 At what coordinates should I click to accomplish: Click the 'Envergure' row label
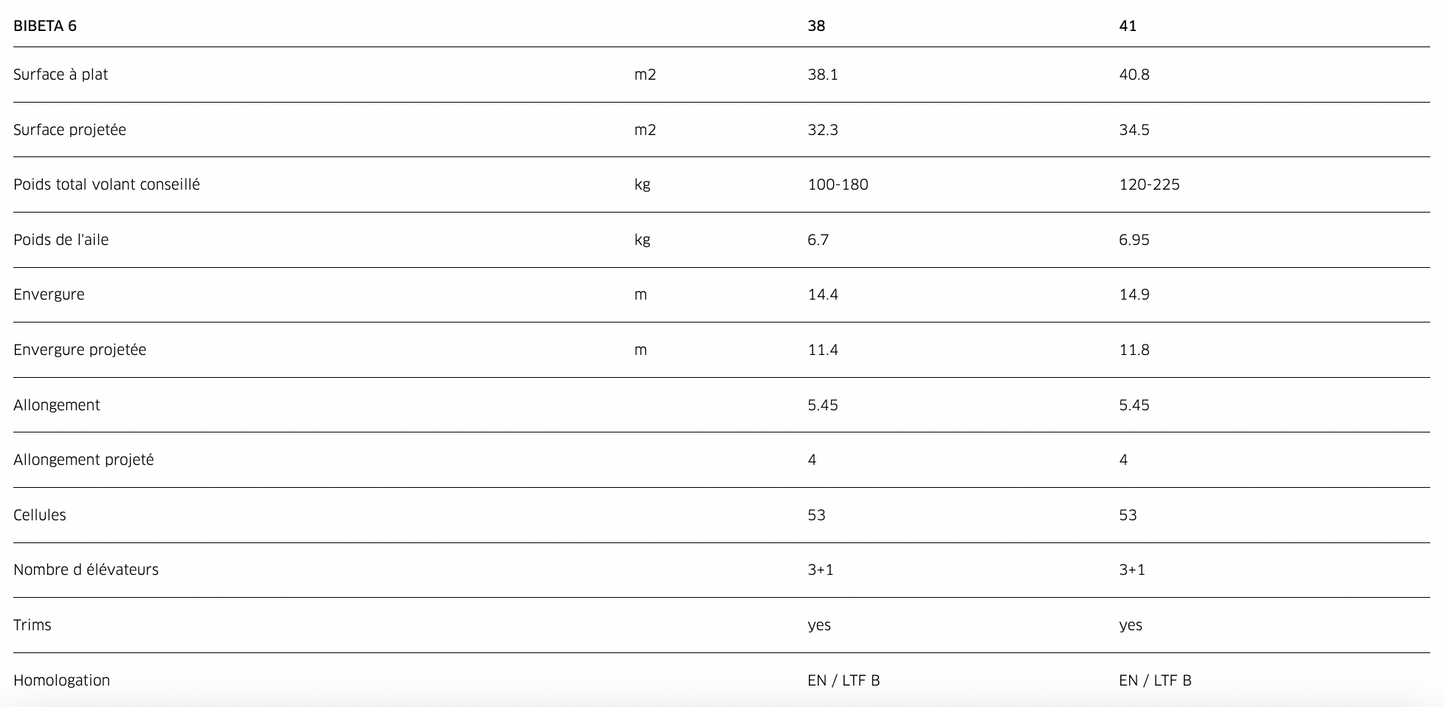point(49,295)
